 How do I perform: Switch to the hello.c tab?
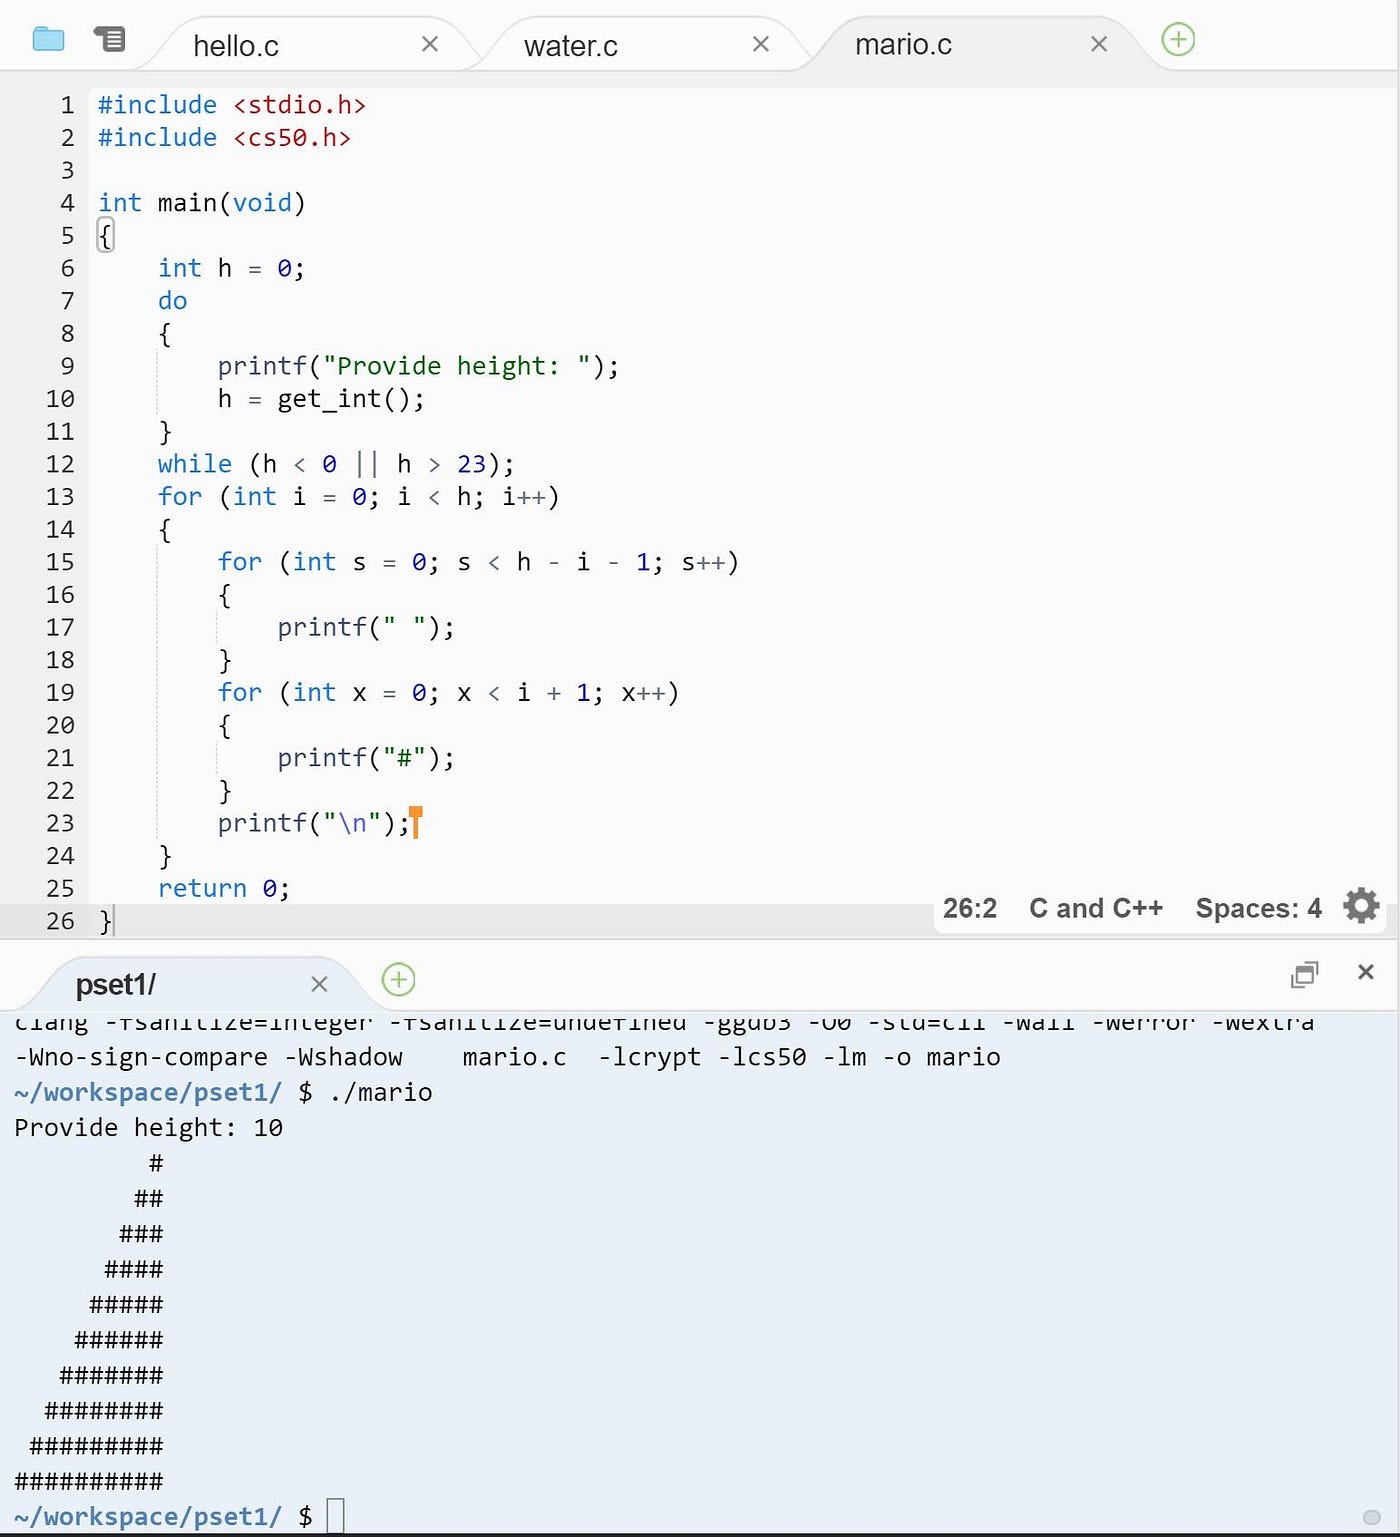[236, 45]
